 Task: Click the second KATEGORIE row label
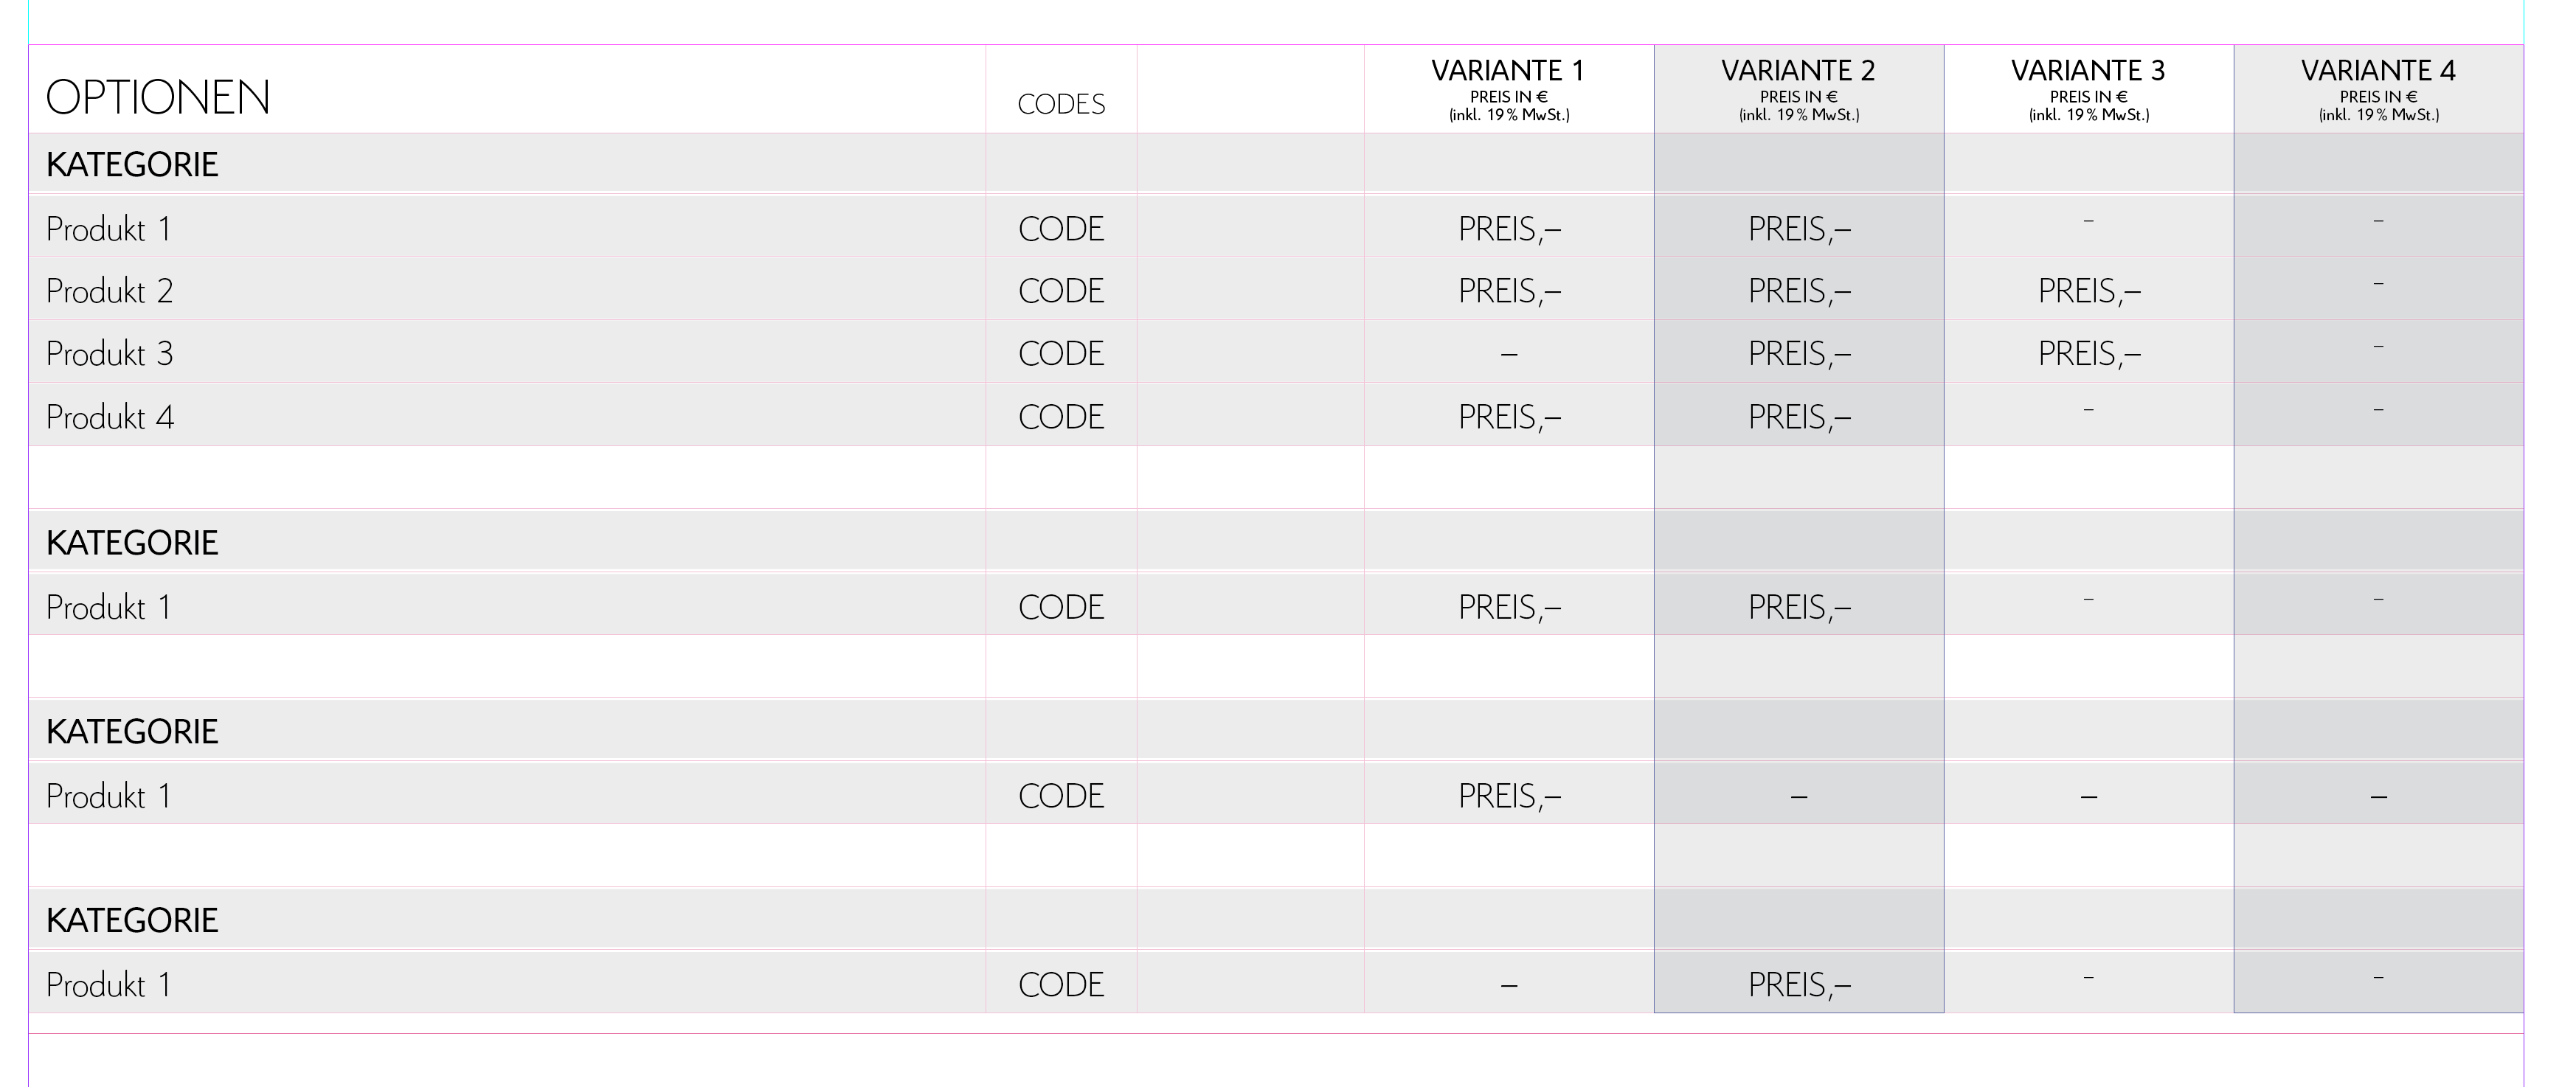(132, 543)
